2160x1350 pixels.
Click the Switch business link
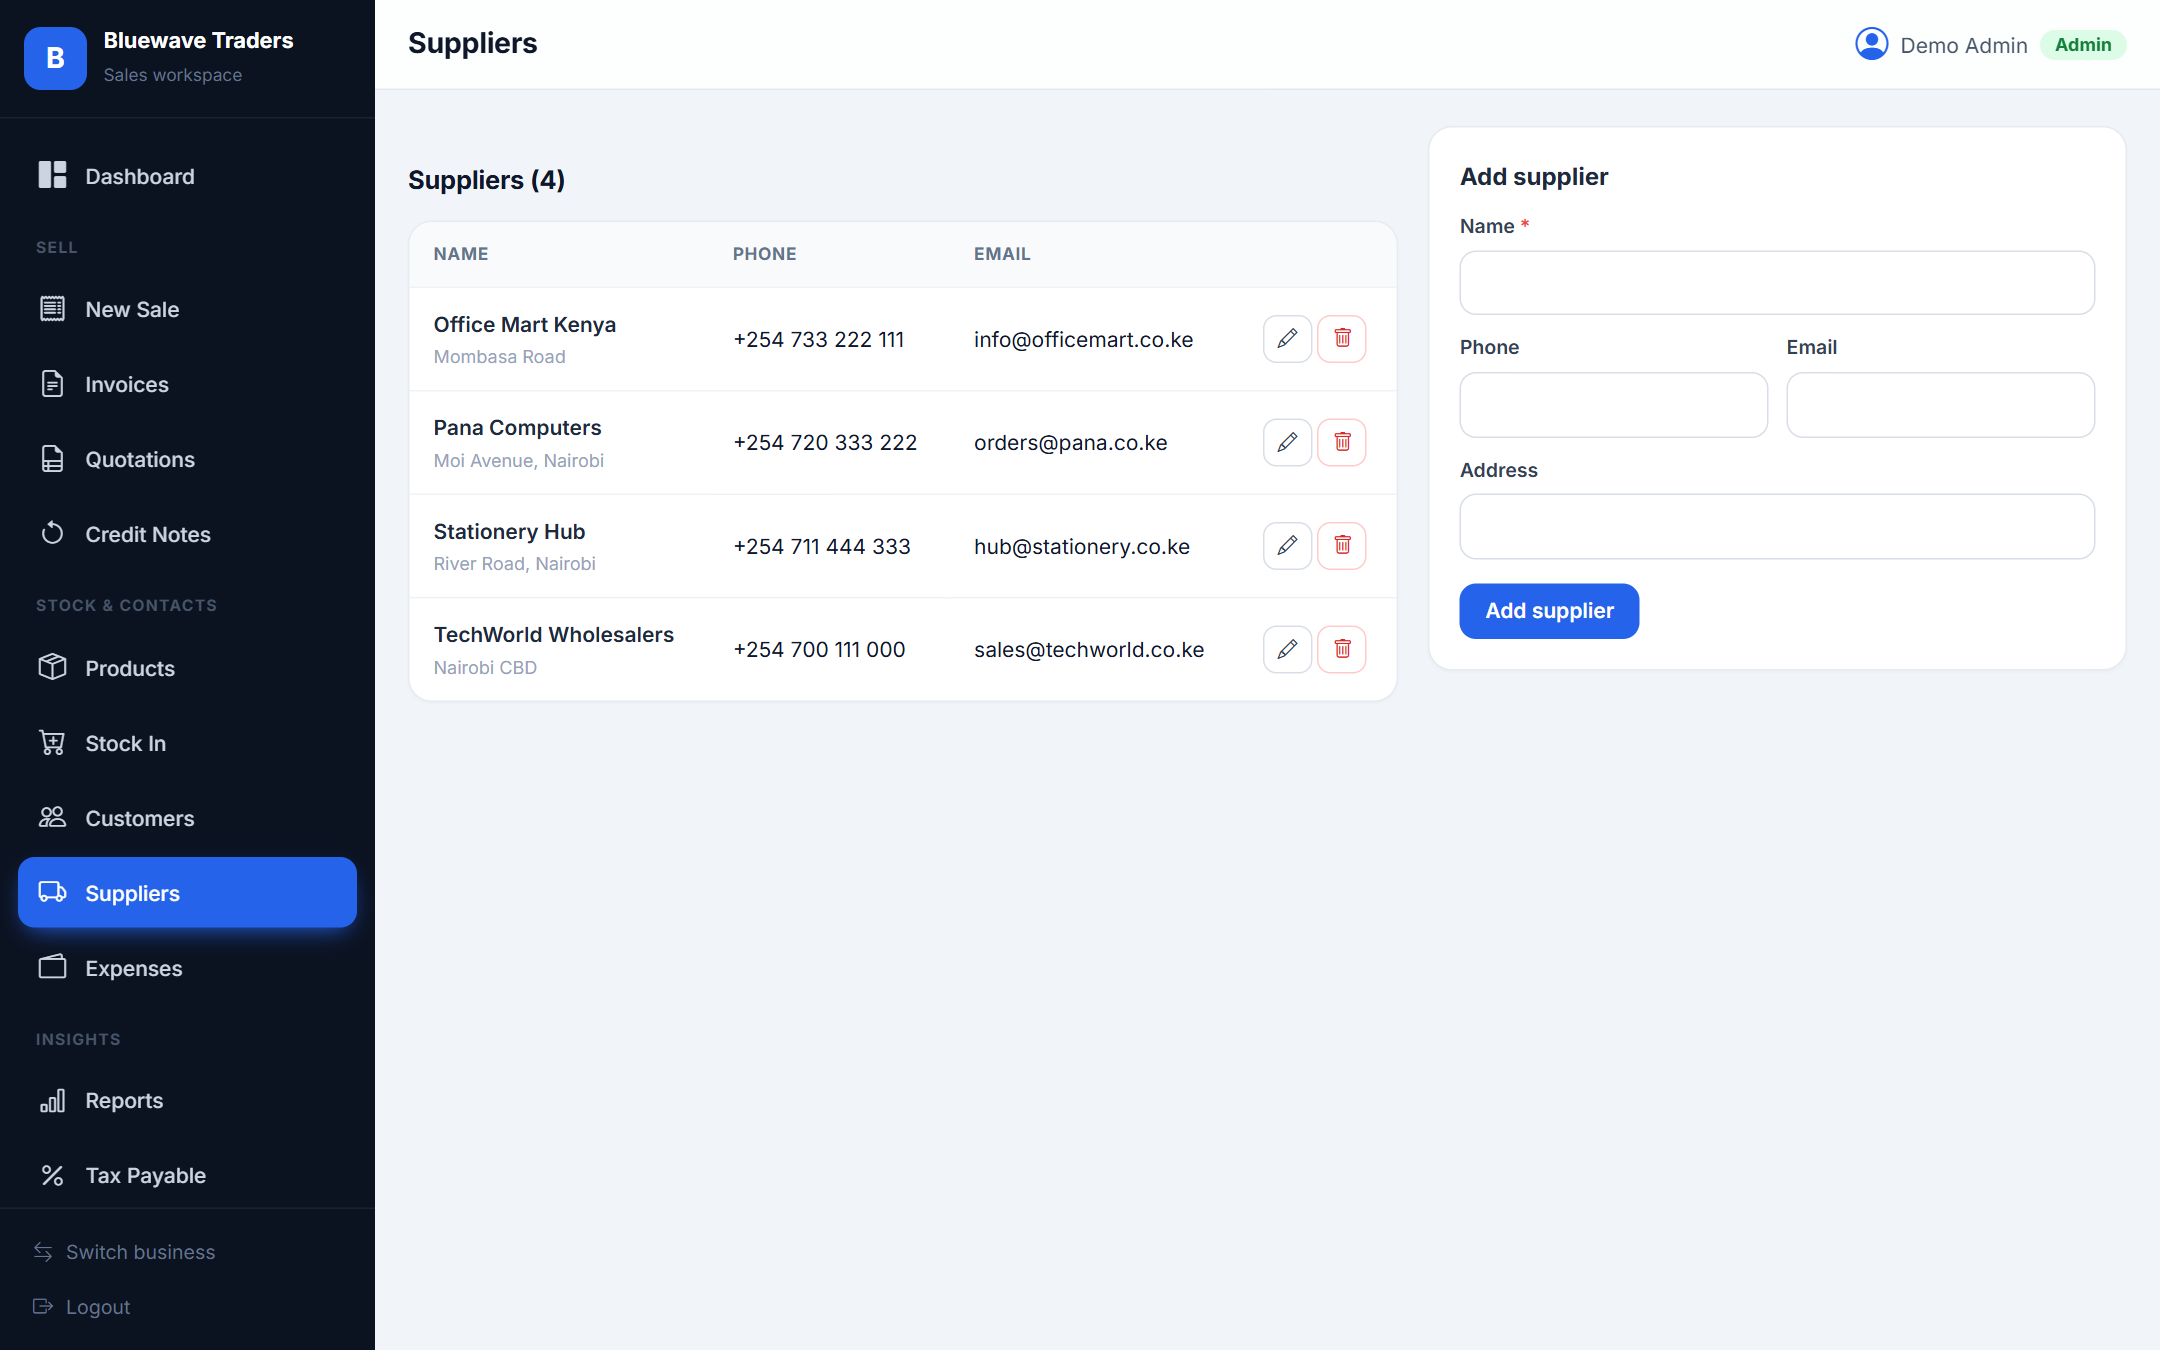124,1252
